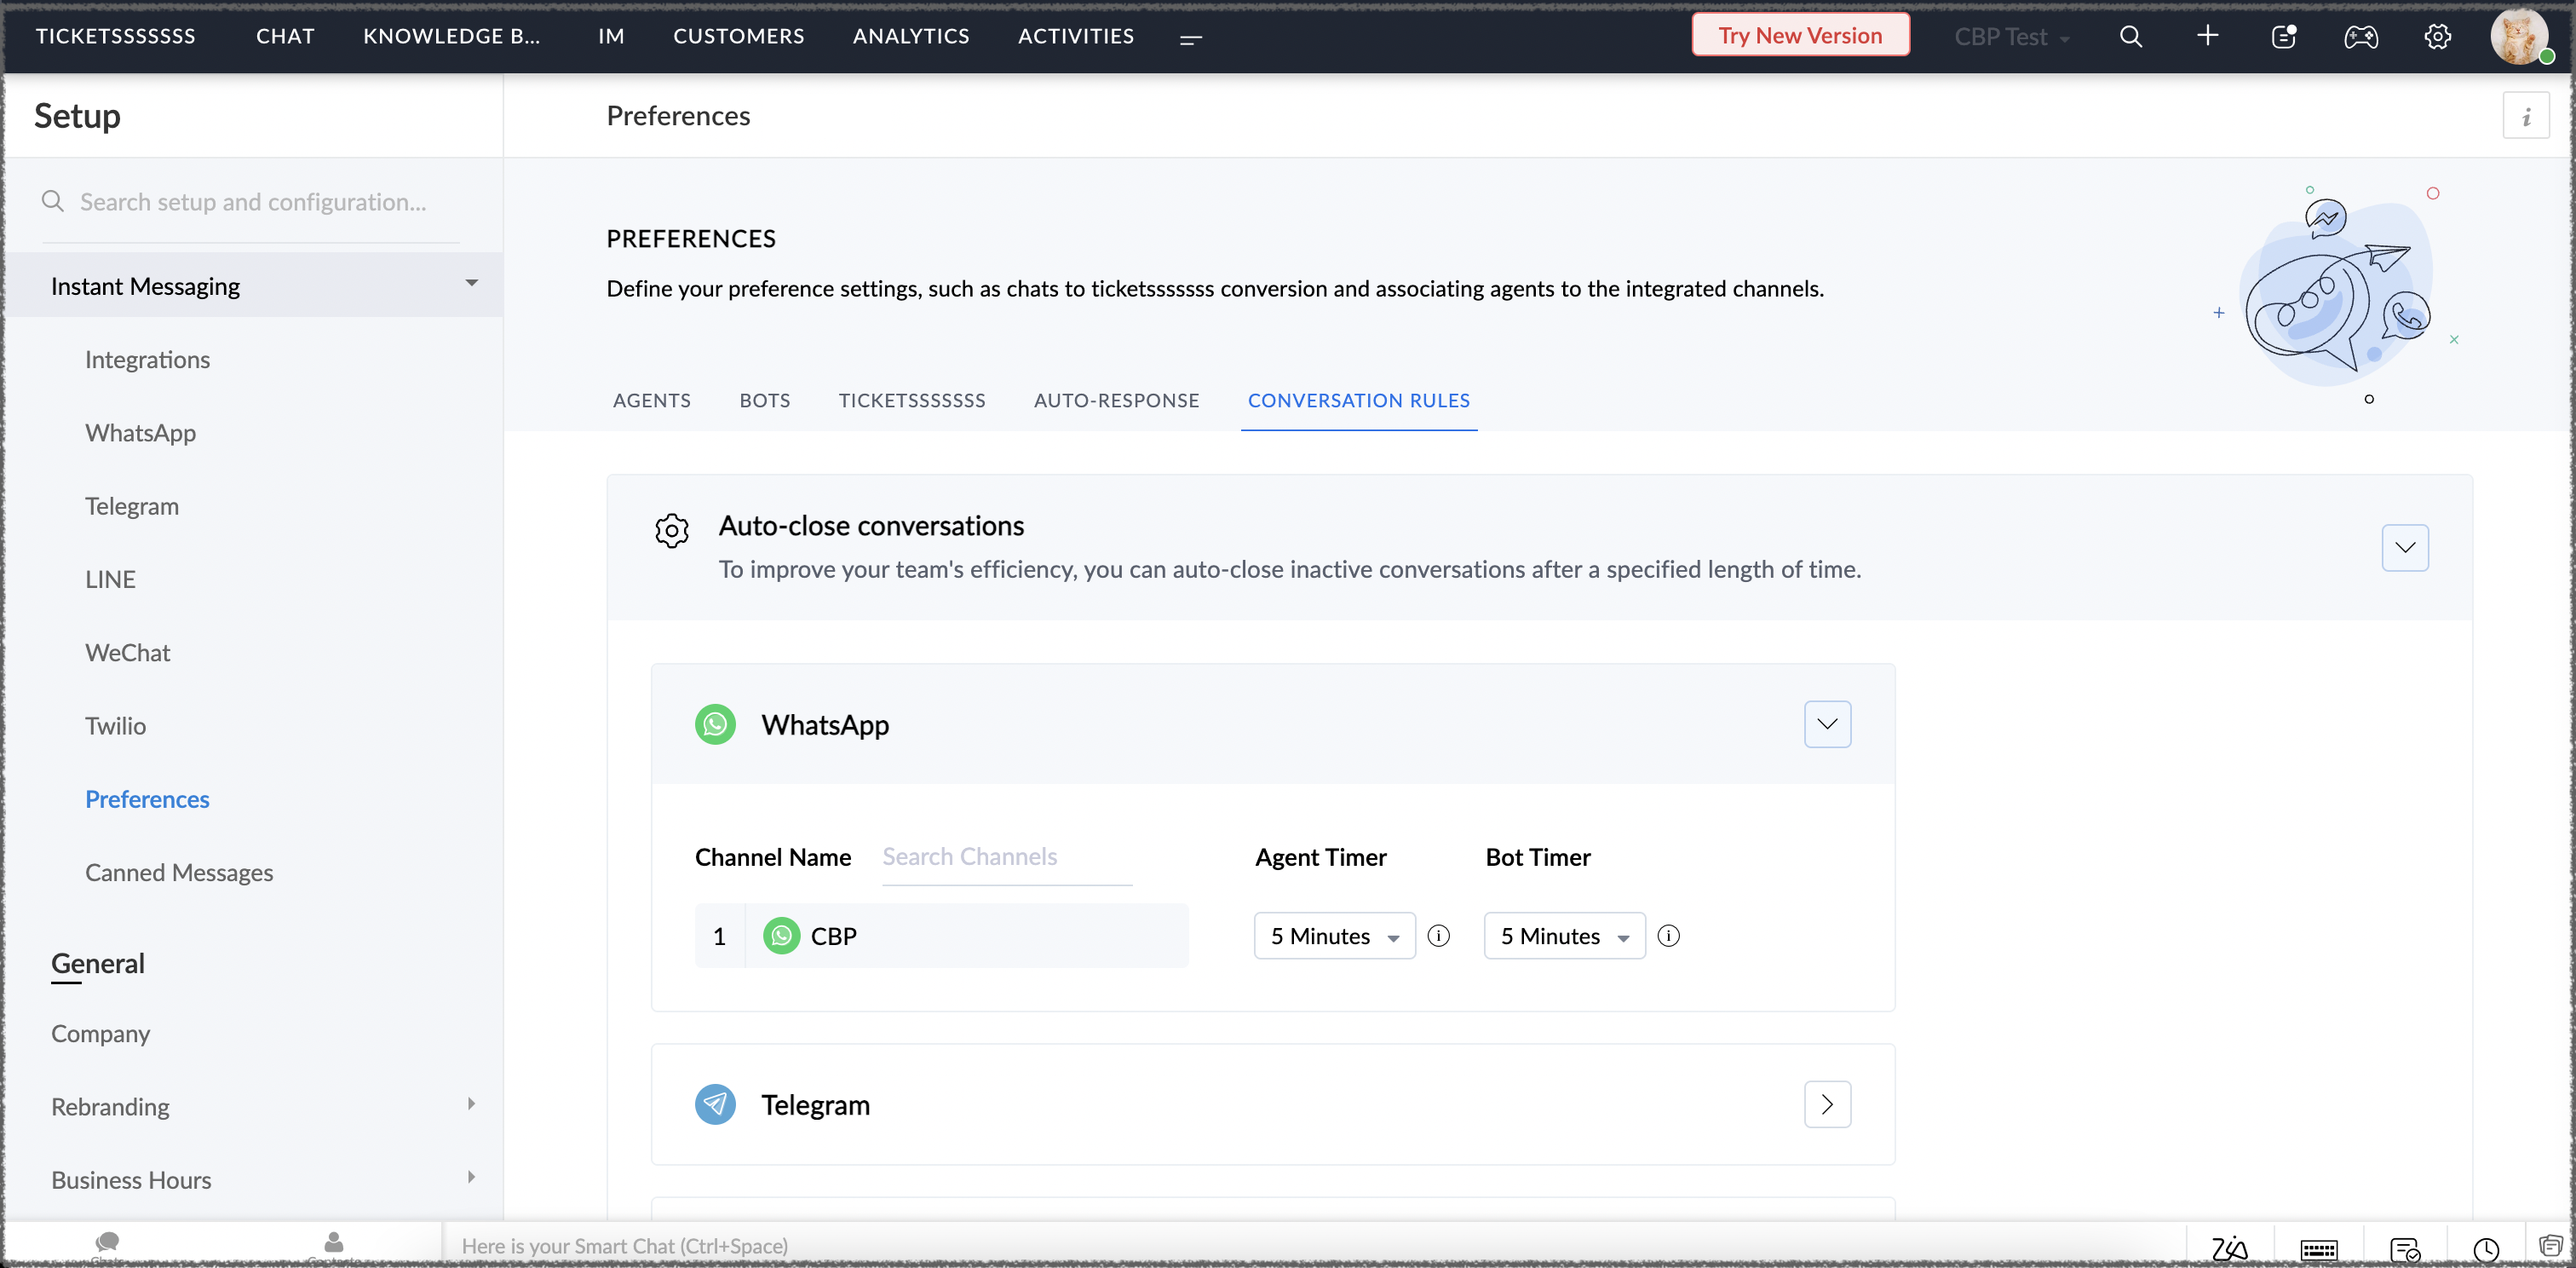Open the setup gear icon in header

2437,37
